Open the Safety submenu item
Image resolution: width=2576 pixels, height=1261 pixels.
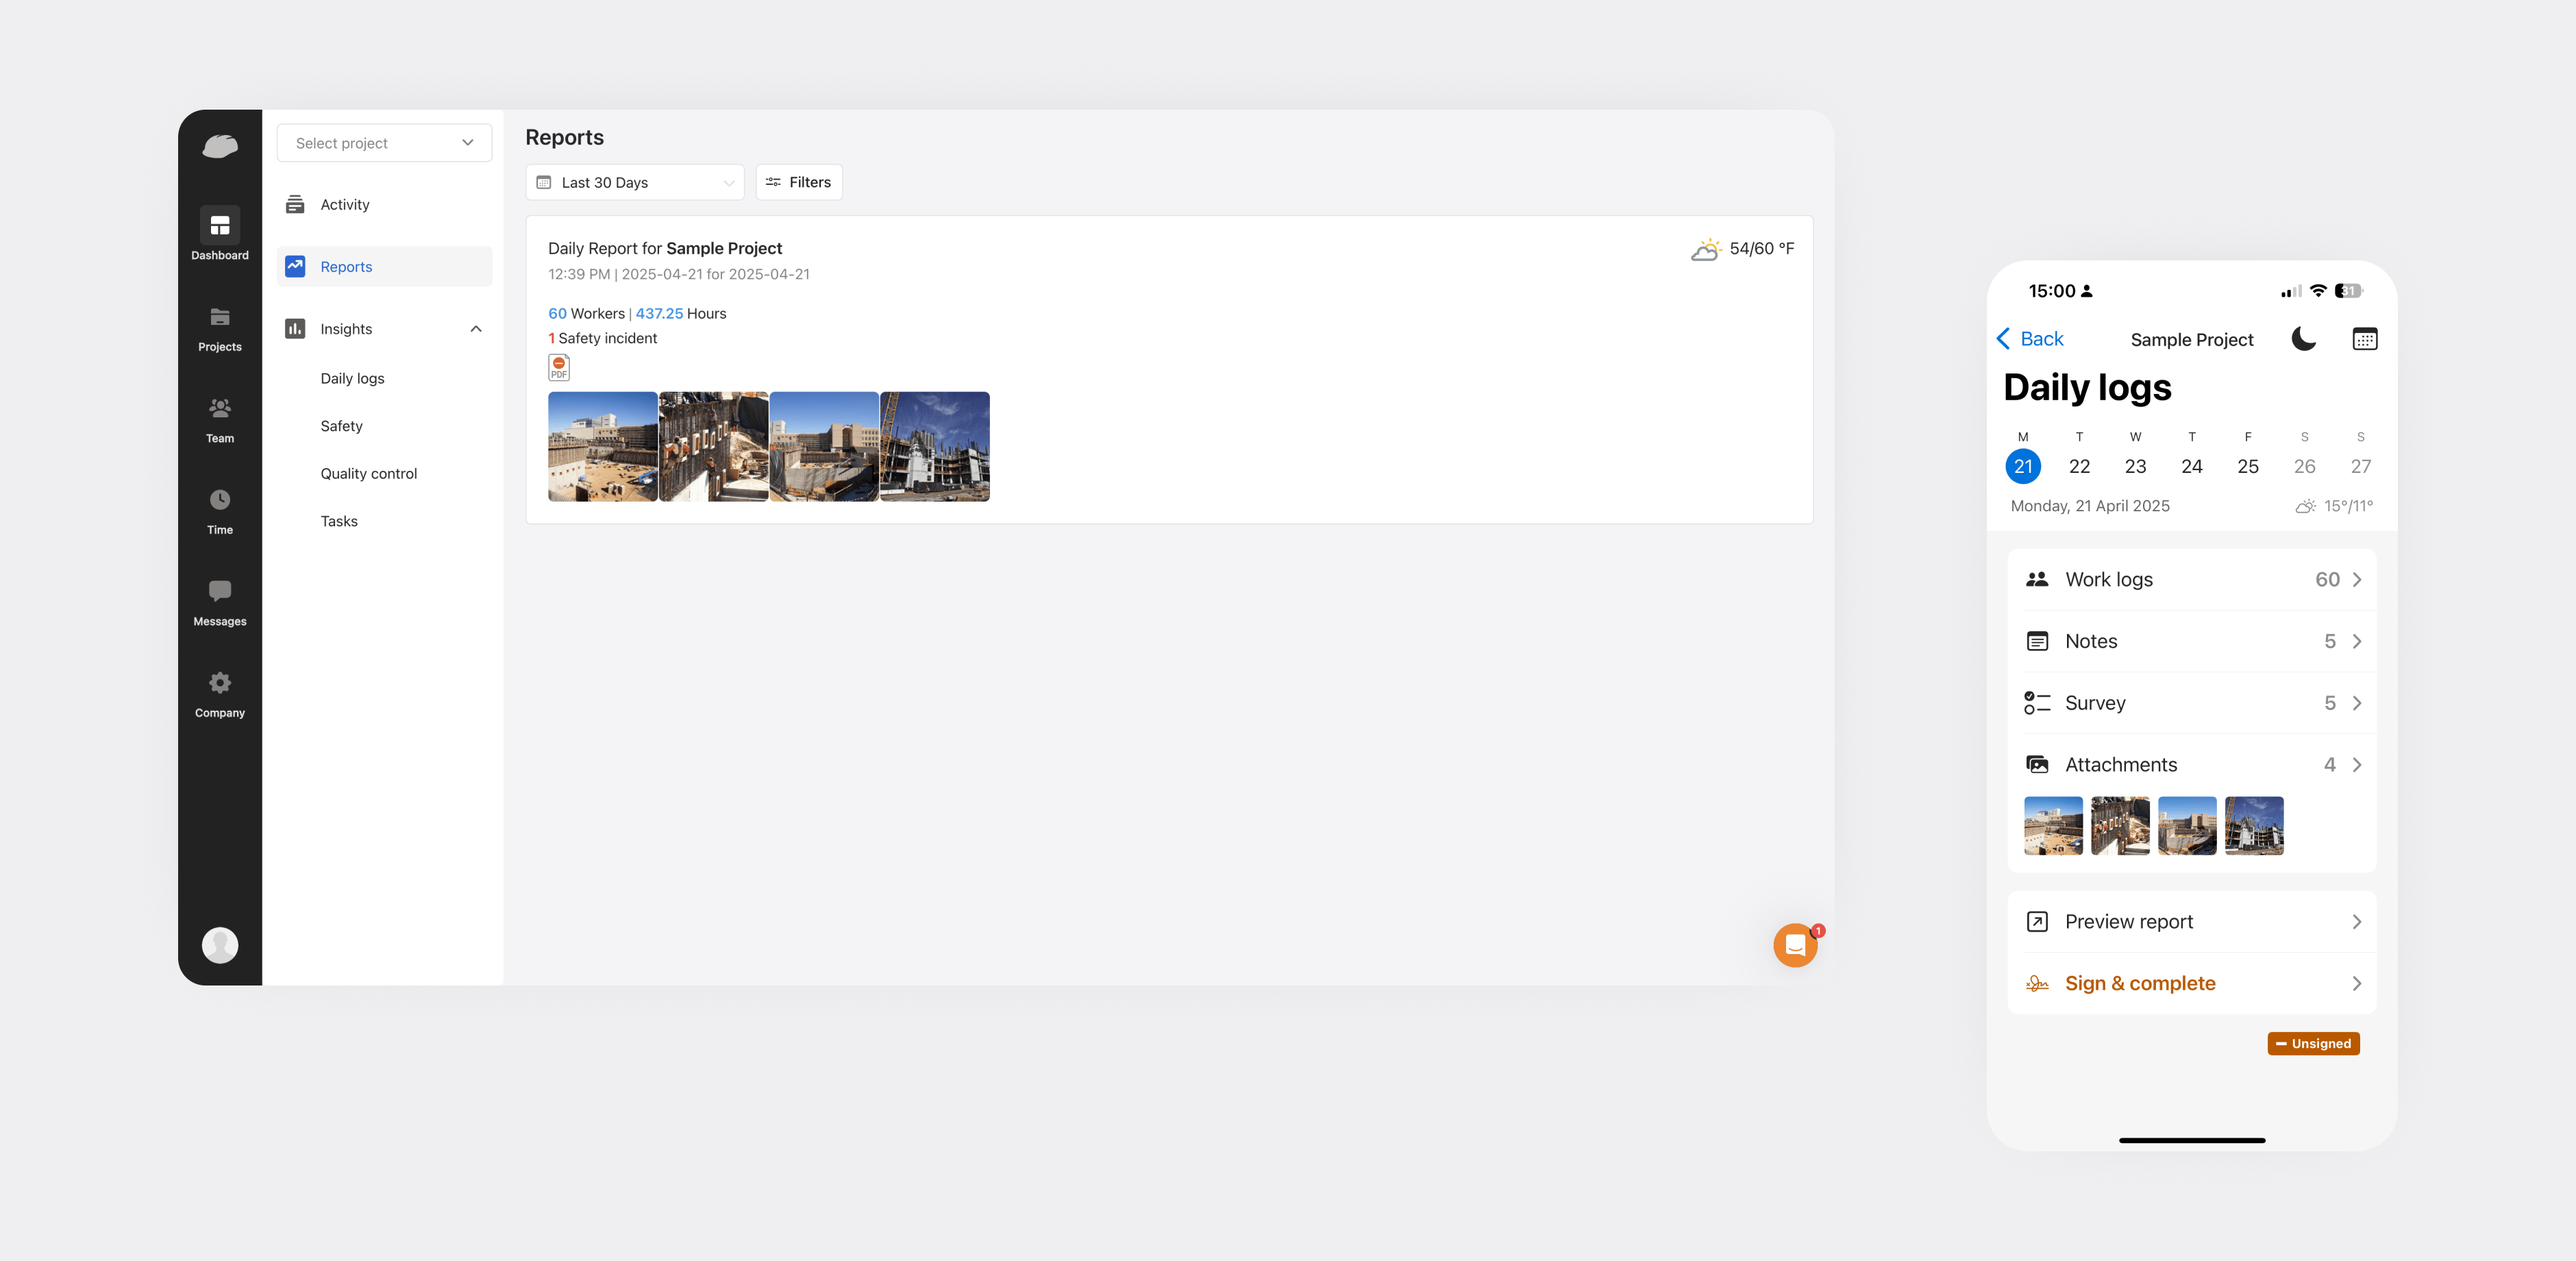341,426
